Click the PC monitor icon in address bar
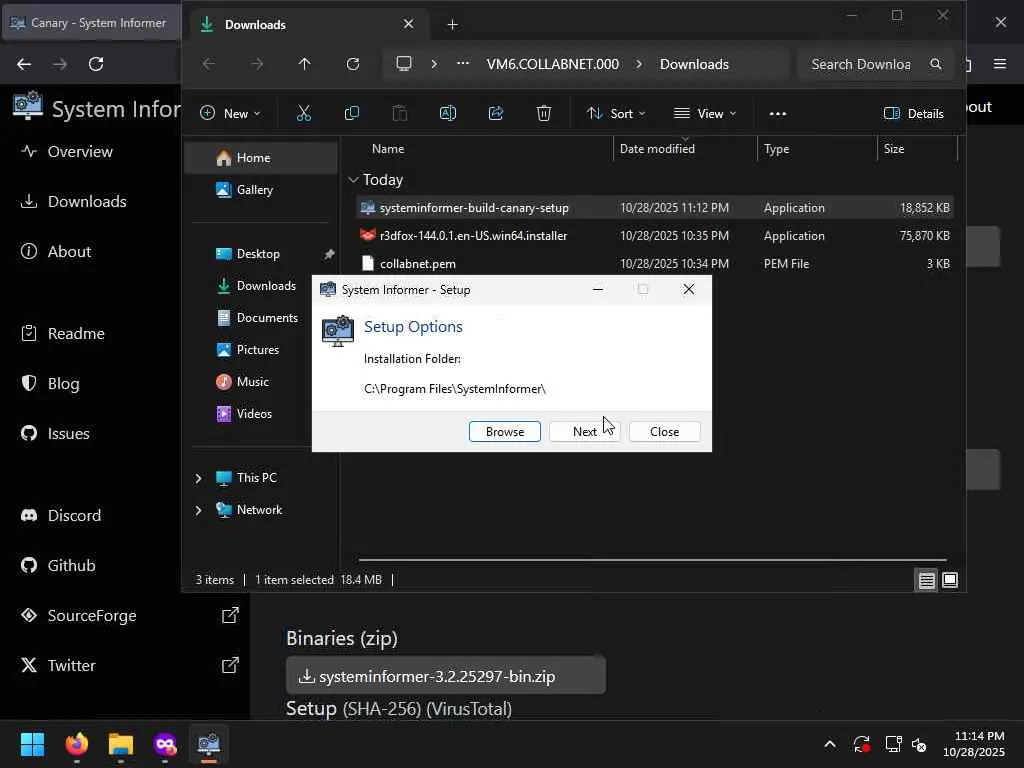The width and height of the screenshot is (1024, 768). pyautogui.click(x=404, y=63)
